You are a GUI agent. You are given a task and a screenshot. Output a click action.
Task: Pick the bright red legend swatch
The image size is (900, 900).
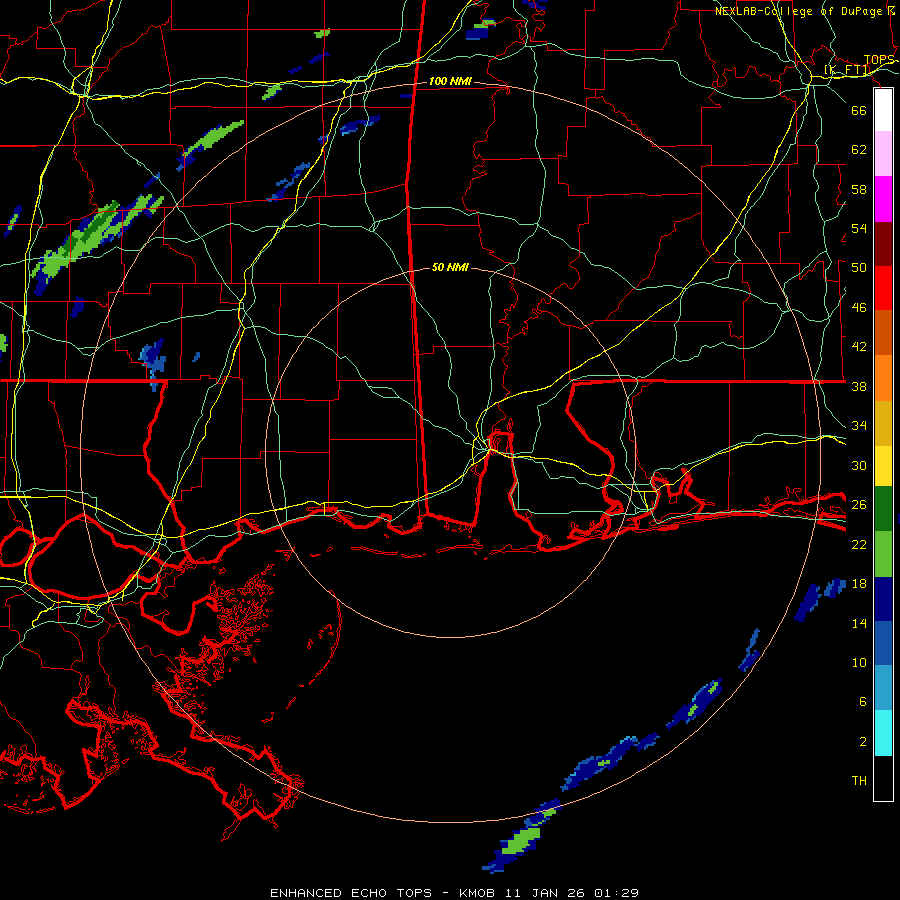tap(883, 288)
